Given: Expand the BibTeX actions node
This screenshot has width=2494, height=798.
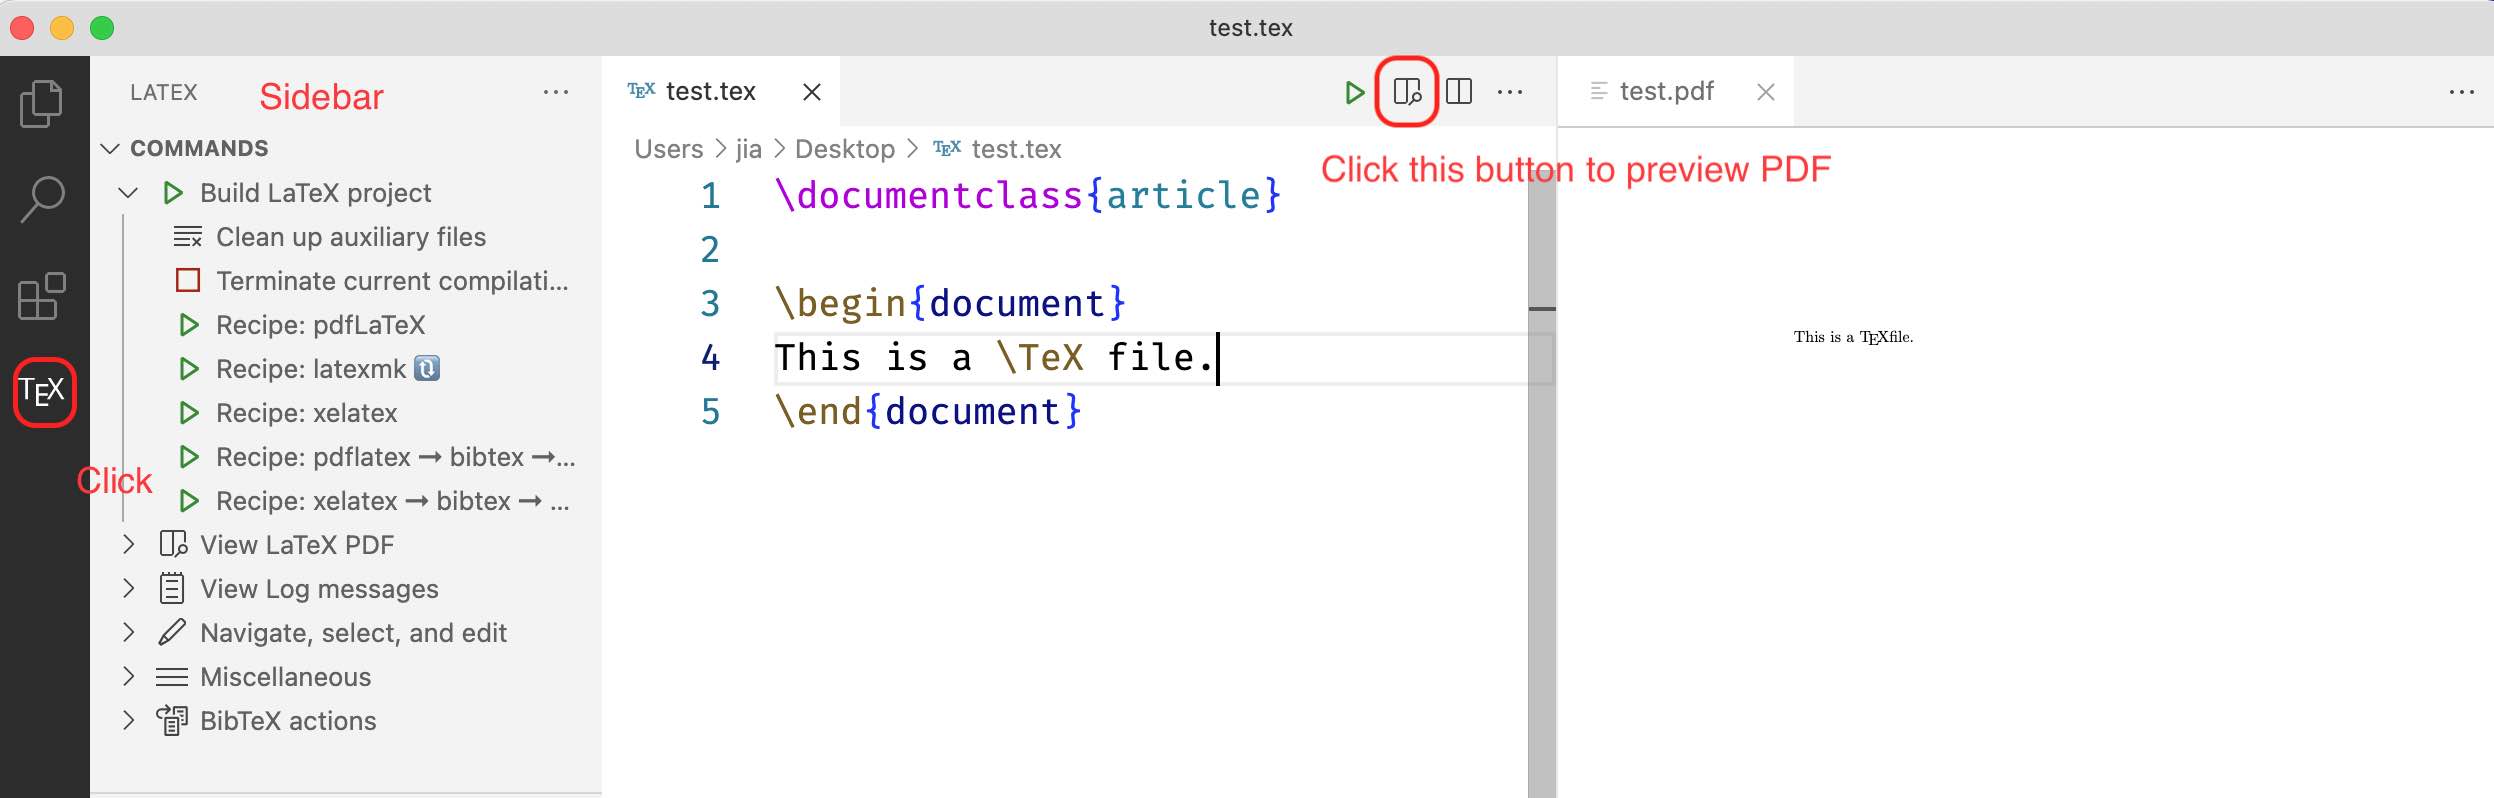Looking at the screenshot, I should tap(128, 721).
